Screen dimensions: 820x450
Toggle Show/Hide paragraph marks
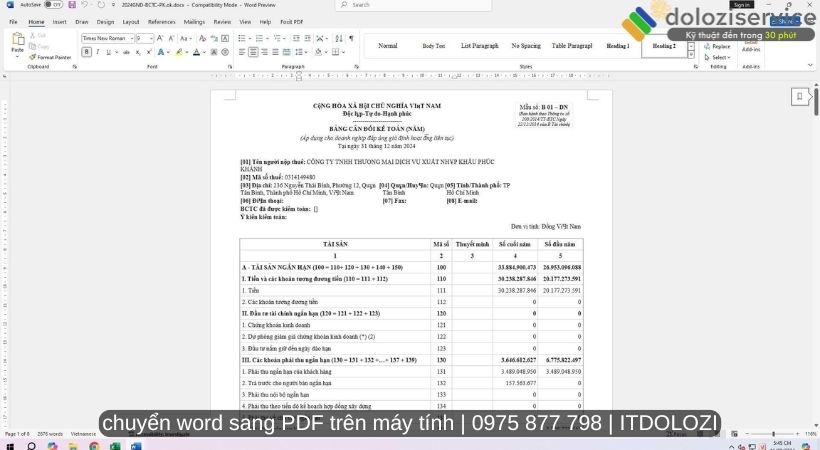[x=351, y=39]
